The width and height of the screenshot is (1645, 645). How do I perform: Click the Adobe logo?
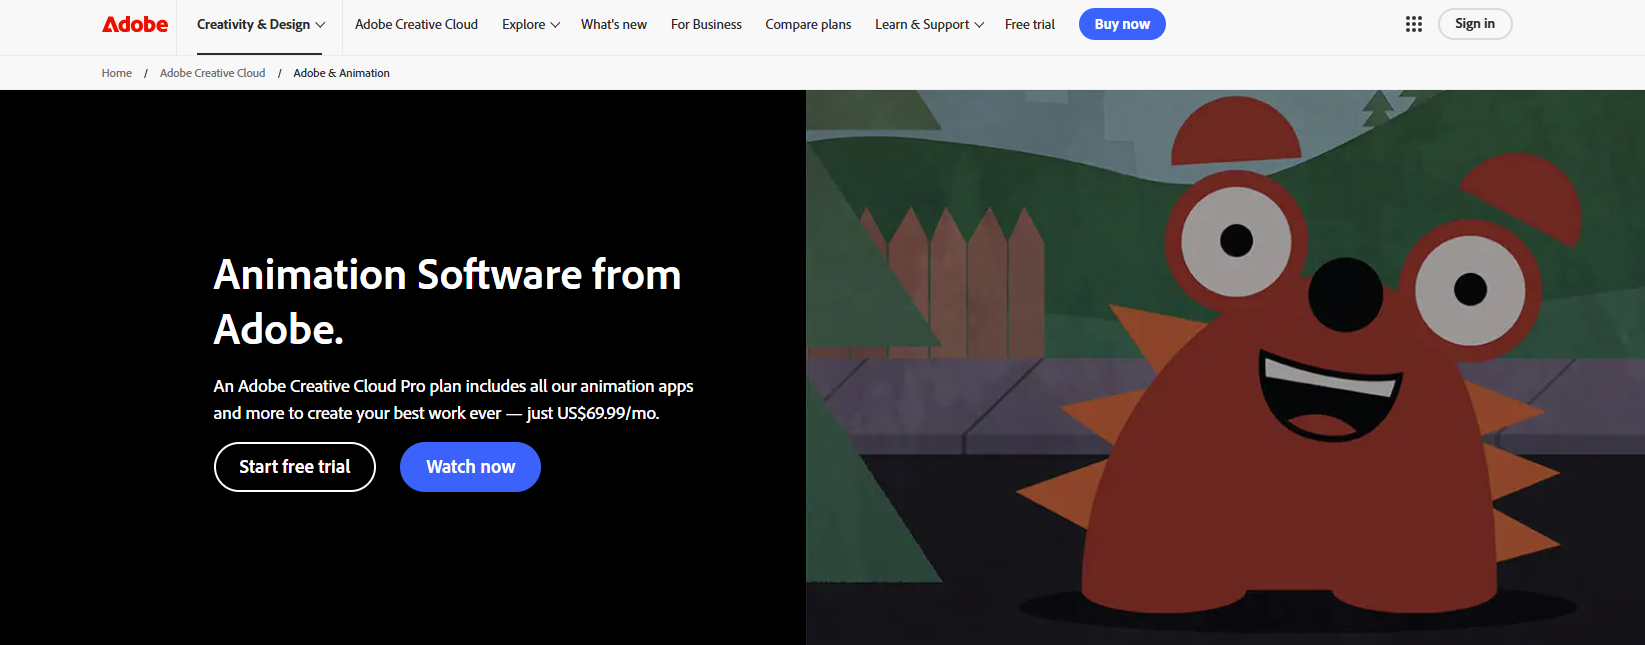click(135, 24)
